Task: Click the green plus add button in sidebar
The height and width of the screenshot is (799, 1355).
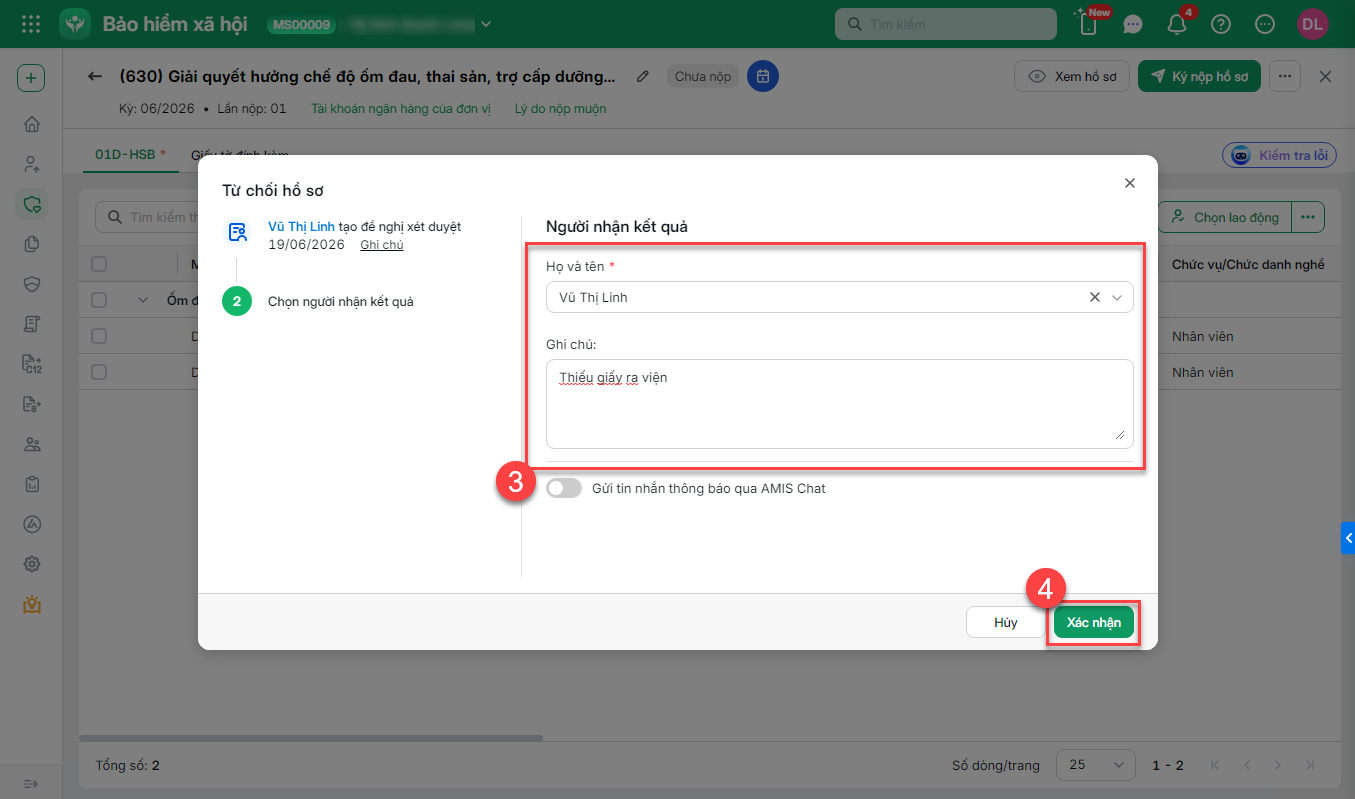Action: click(31, 78)
